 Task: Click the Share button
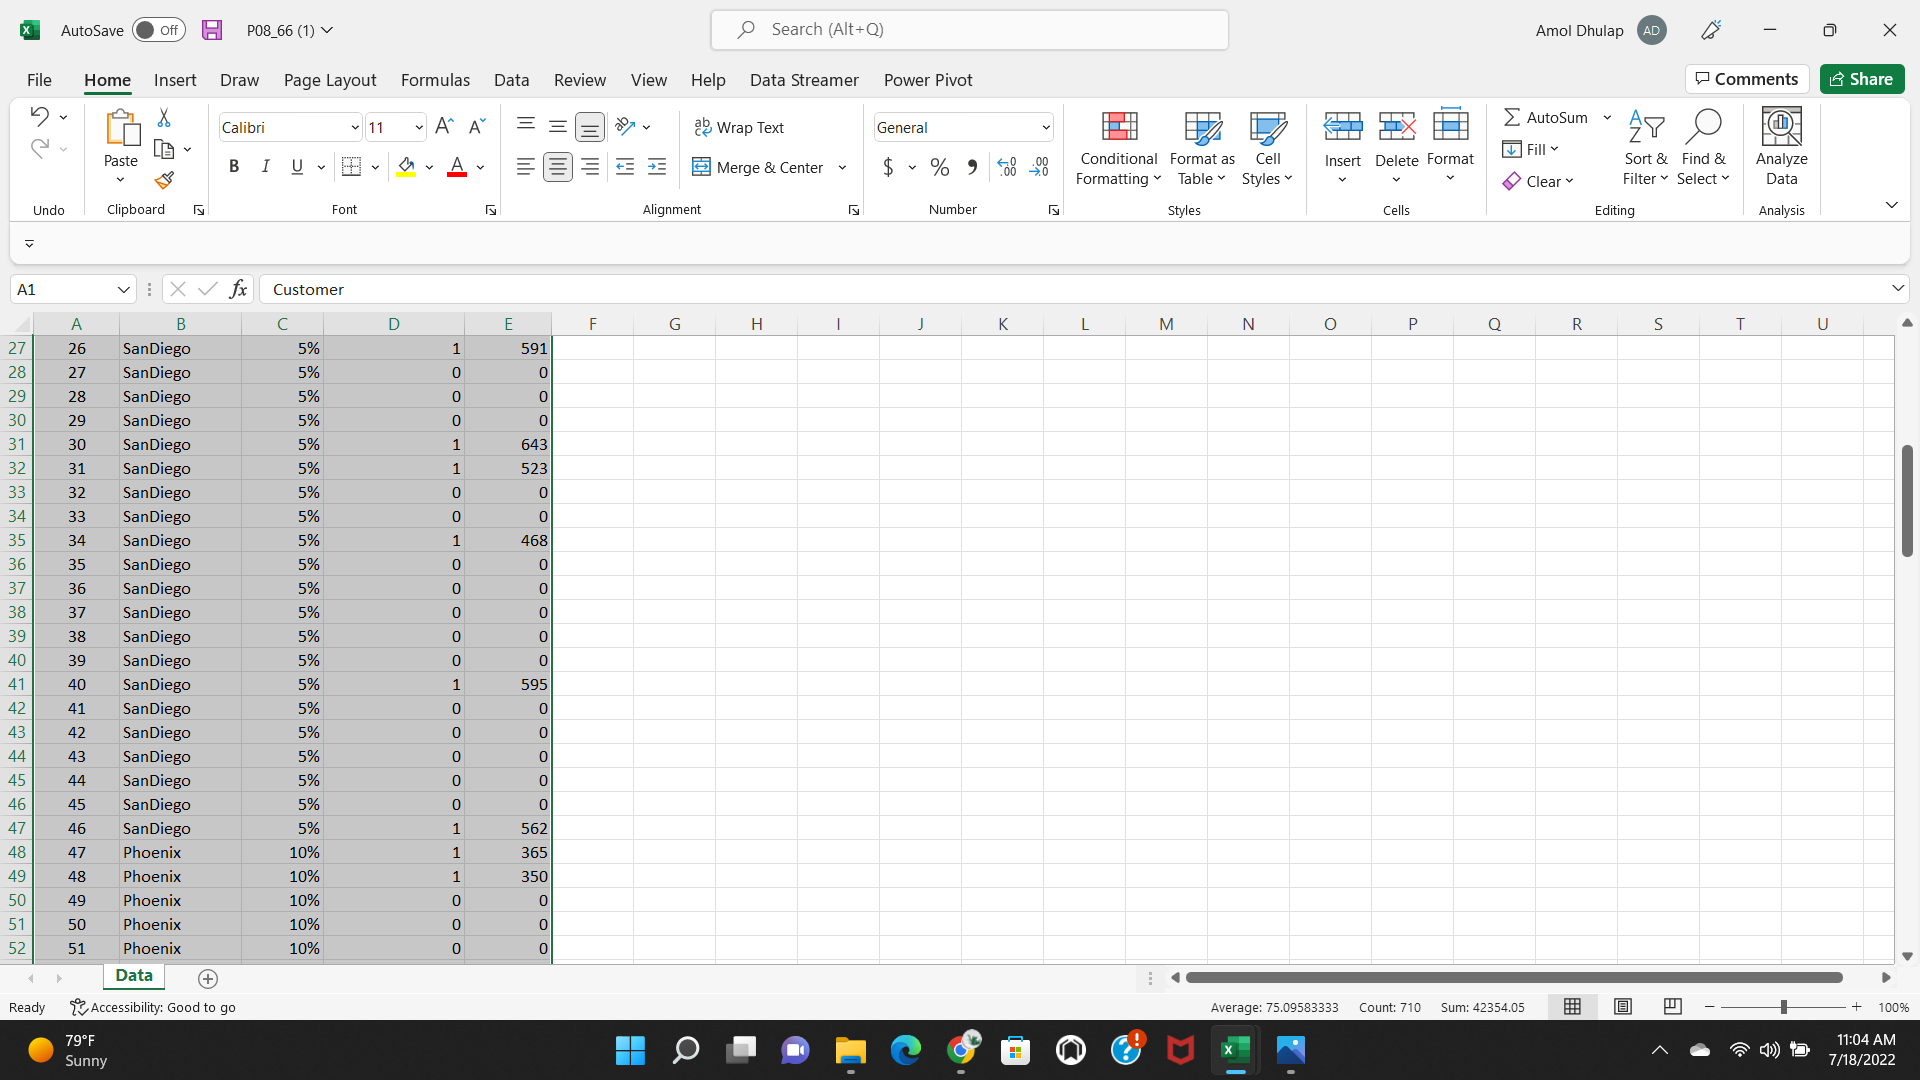tap(1861, 79)
